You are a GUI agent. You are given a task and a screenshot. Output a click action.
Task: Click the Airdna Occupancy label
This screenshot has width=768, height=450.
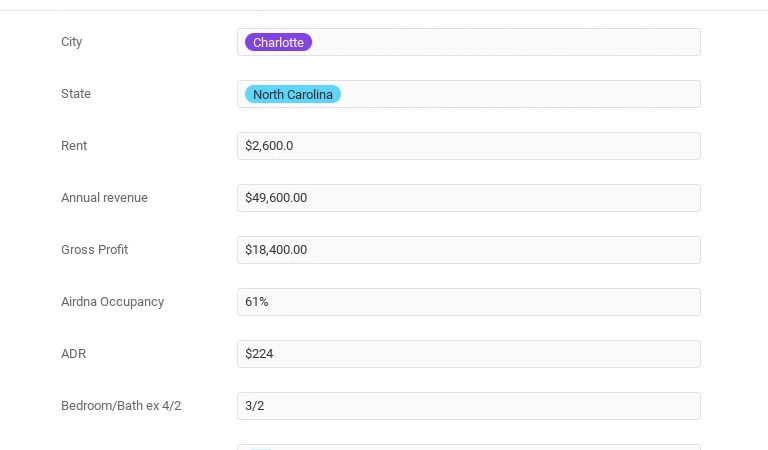(x=112, y=302)
